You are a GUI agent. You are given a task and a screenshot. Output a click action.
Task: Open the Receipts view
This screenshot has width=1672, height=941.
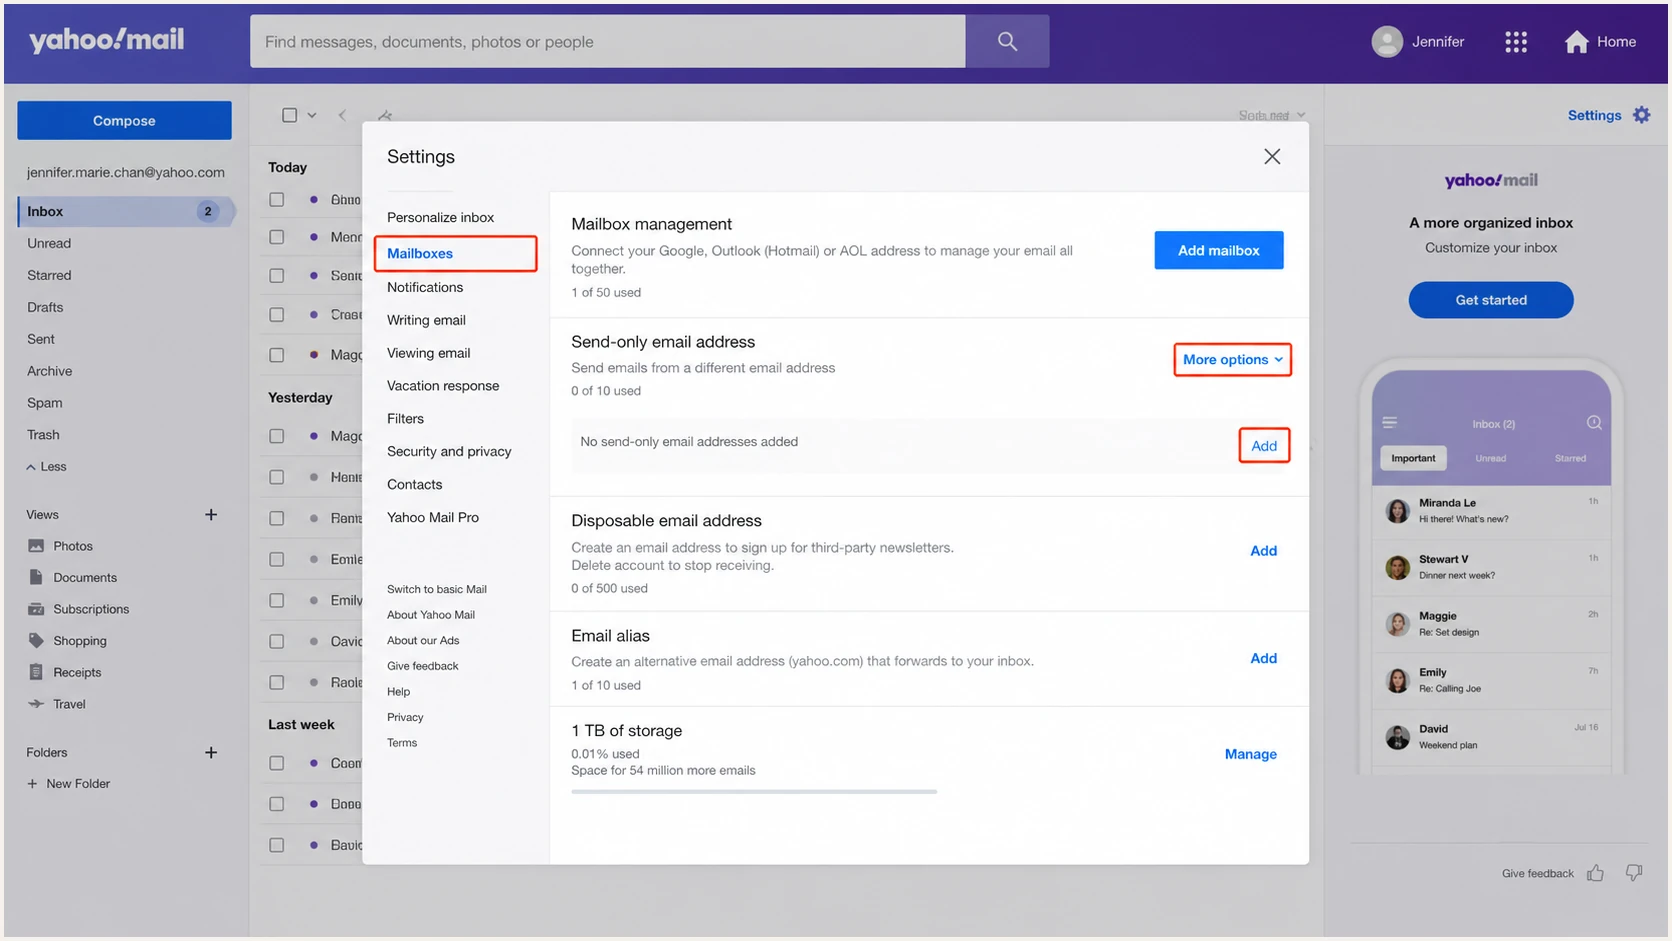tap(76, 673)
